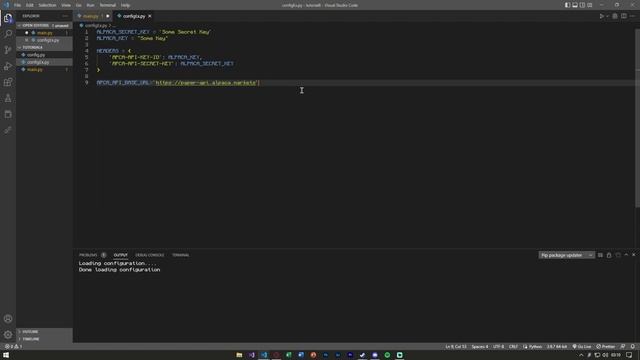Change line endings via CRLF status item
Screen dimensions: 640x360
(x=513, y=347)
